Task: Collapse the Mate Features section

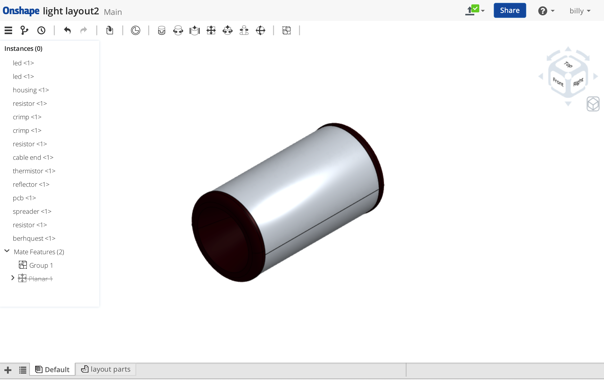Action: coord(7,251)
